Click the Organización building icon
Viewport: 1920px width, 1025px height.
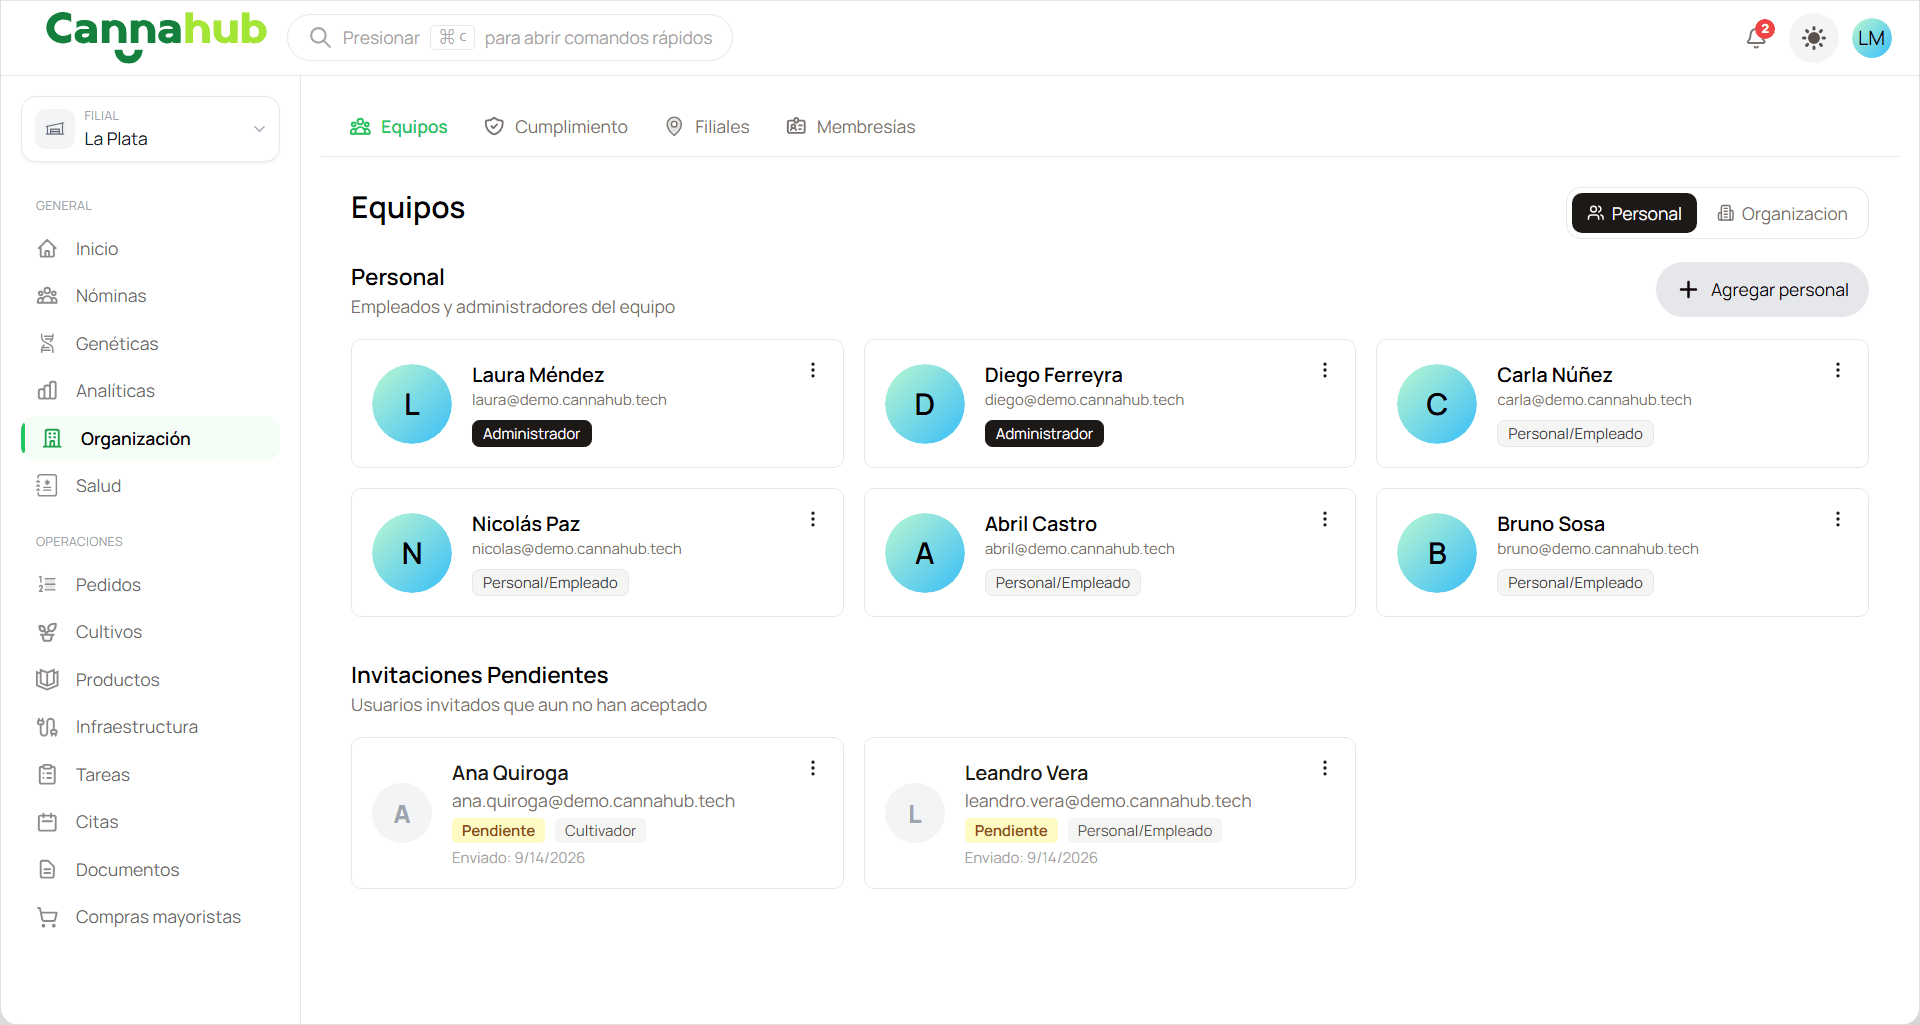click(52, 439)
